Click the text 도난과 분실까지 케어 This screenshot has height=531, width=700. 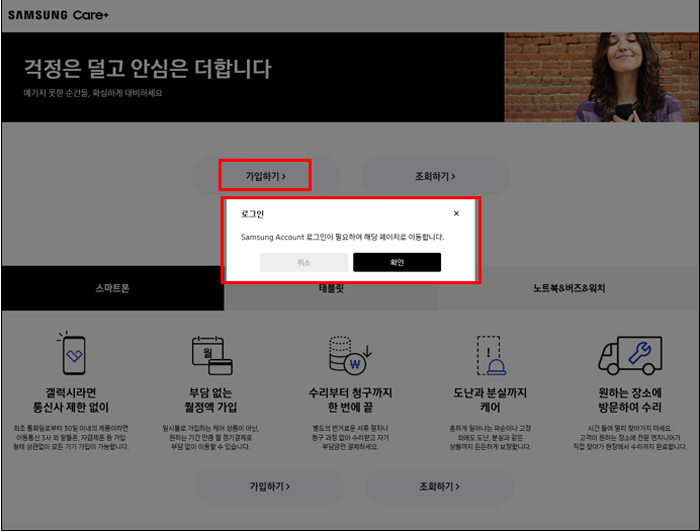pyautogui.click(x=490, y=400)
